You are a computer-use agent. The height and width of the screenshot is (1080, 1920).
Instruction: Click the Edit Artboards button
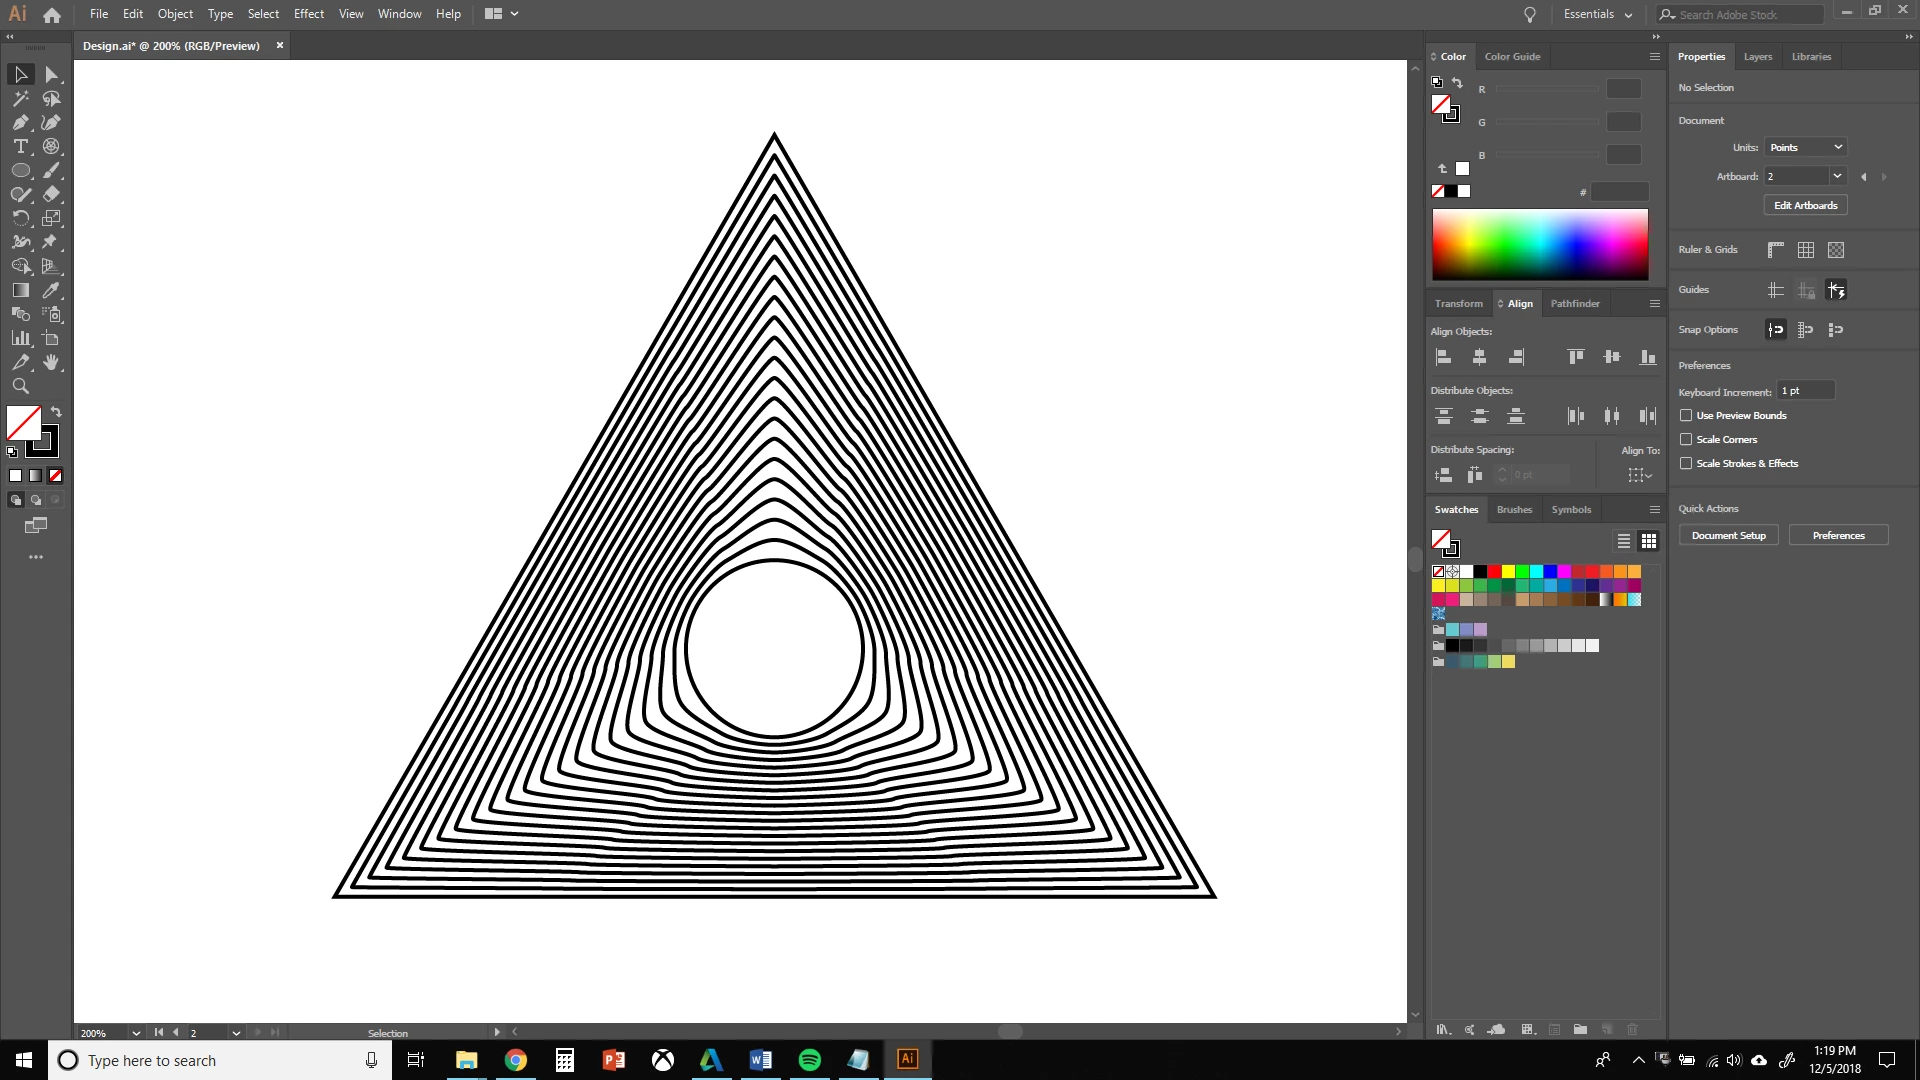click(1805, 205)
